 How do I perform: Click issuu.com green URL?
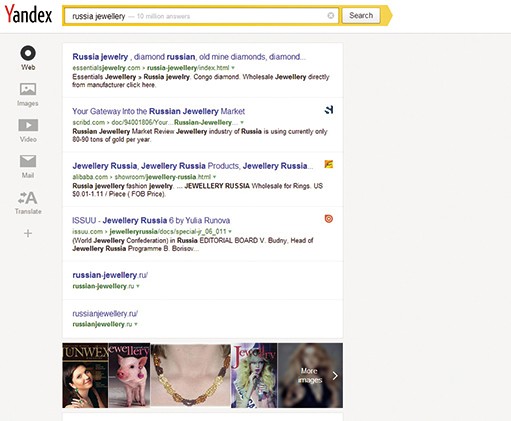149,232
